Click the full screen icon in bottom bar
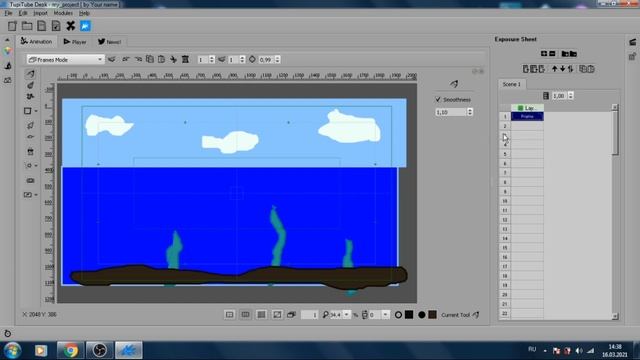 point(277,315)
